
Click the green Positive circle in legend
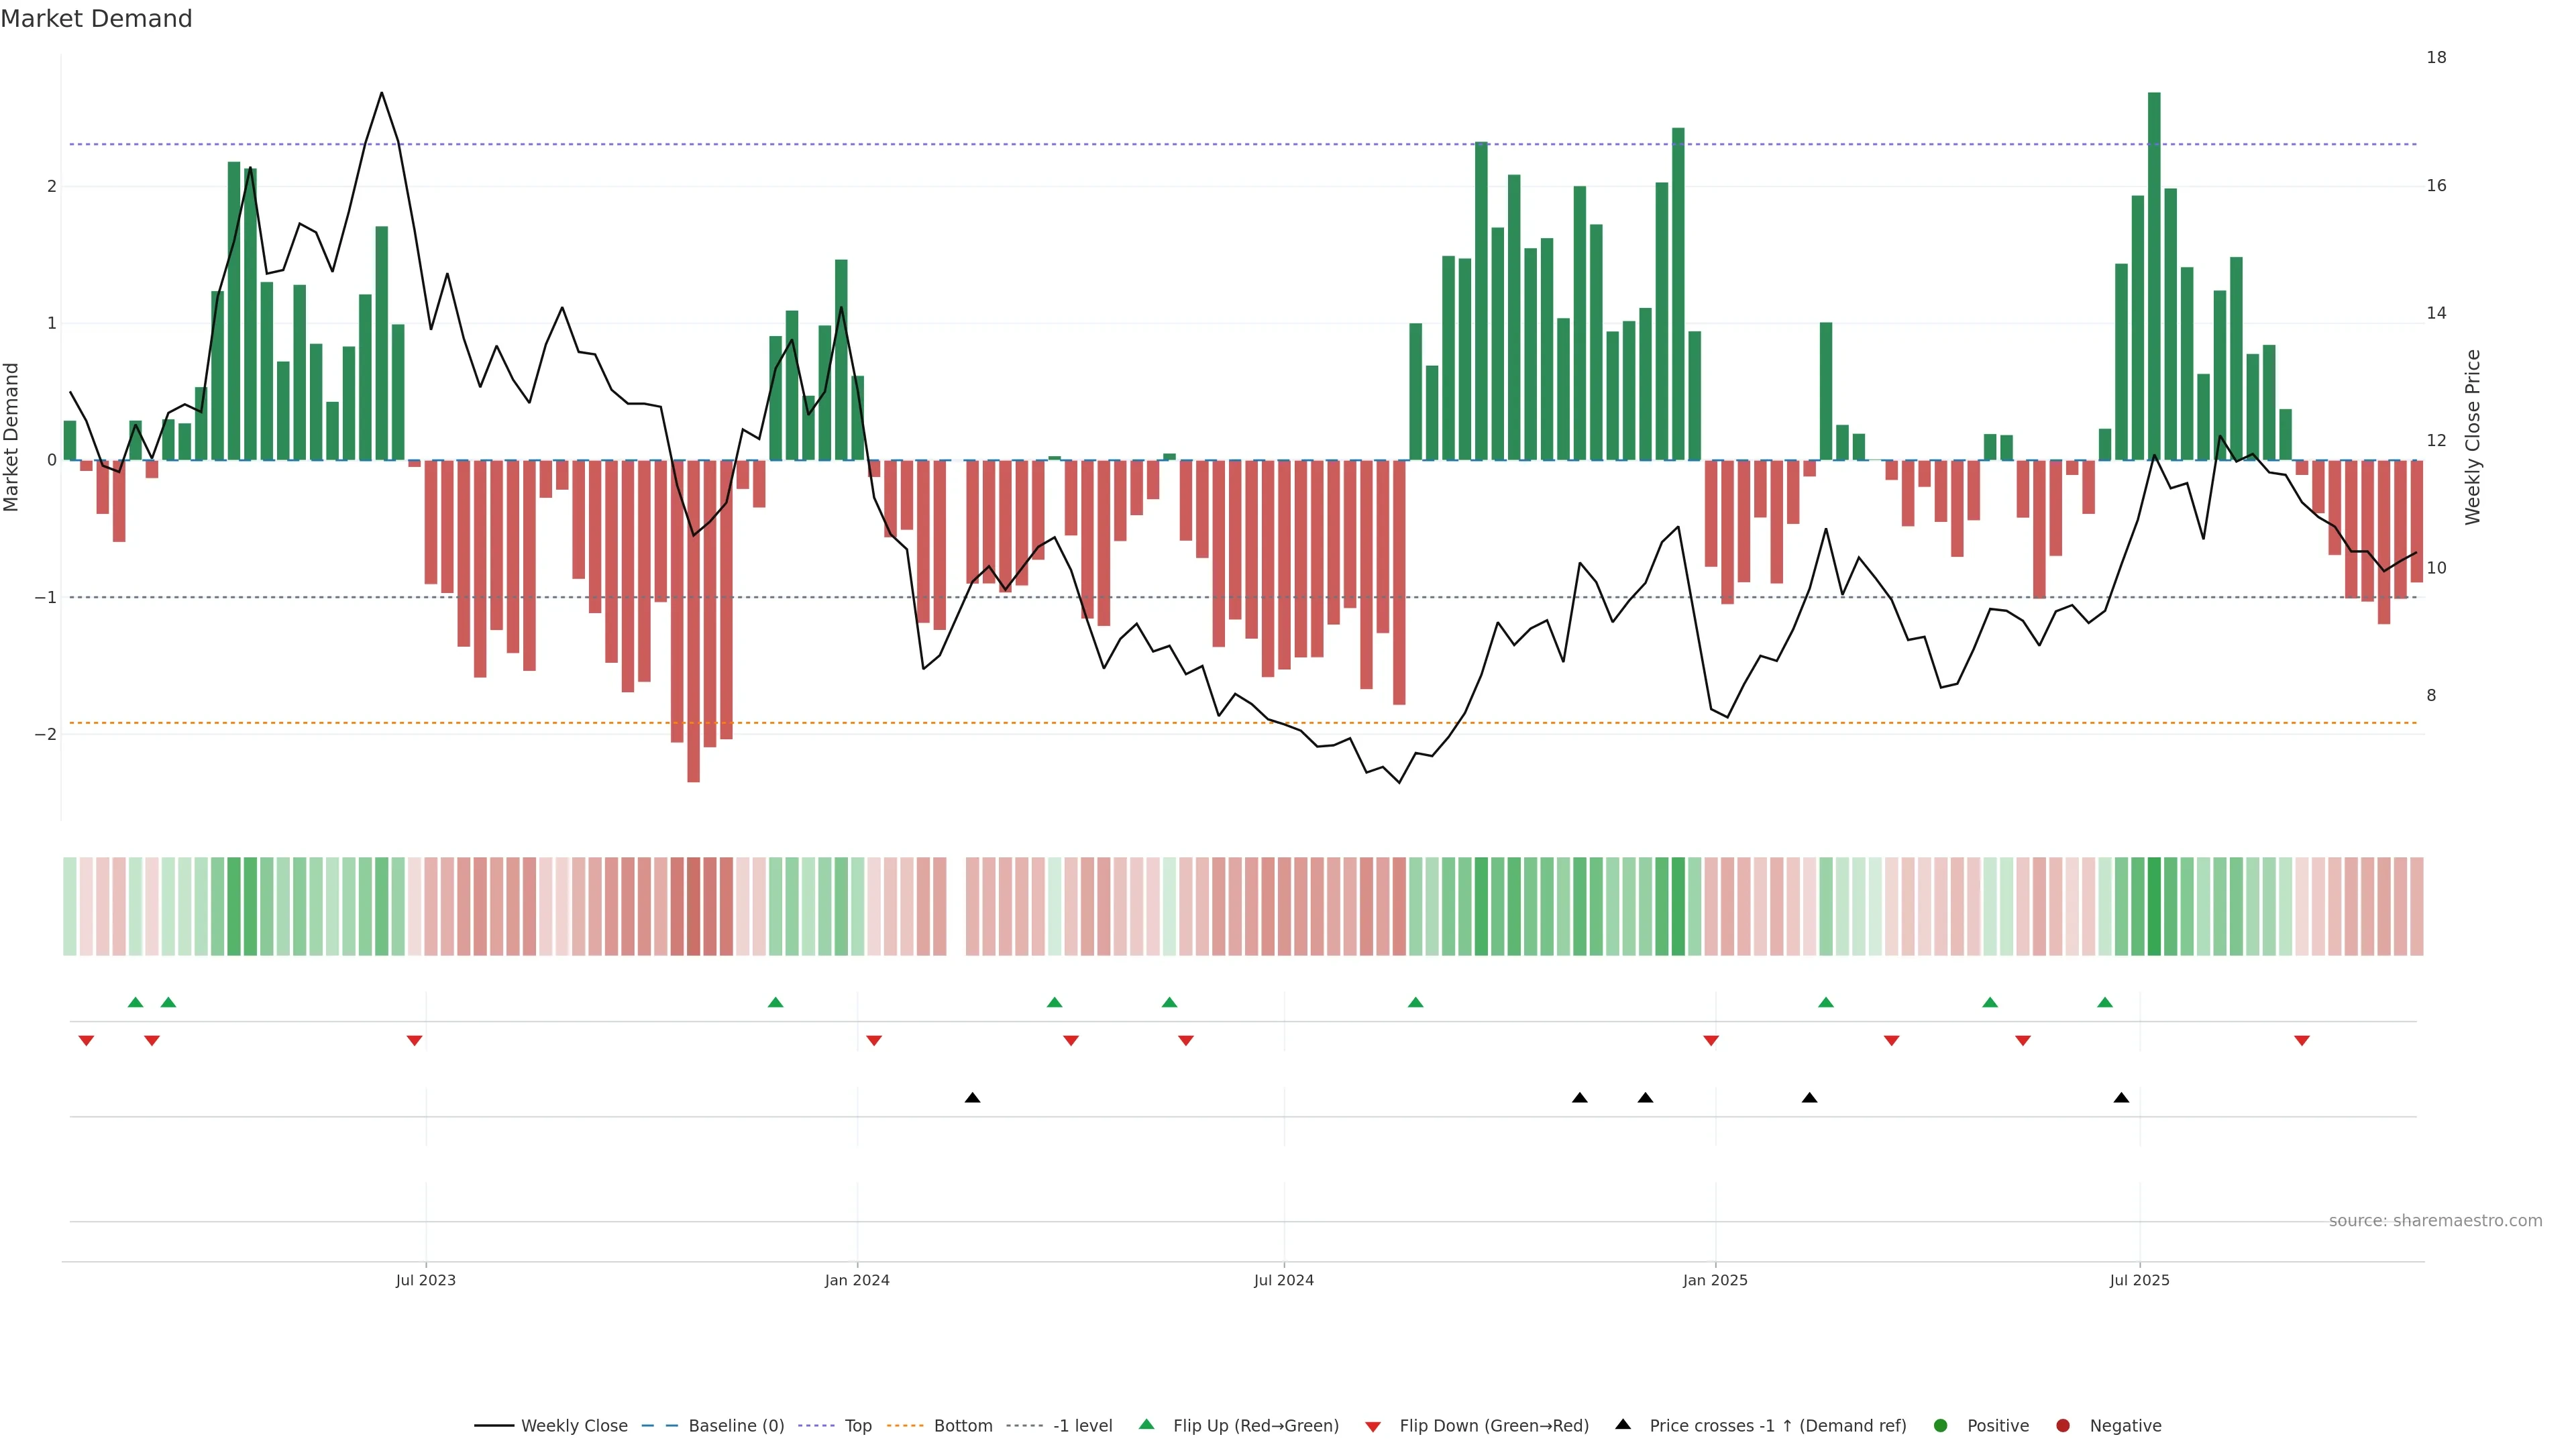pos(1940,1425)
